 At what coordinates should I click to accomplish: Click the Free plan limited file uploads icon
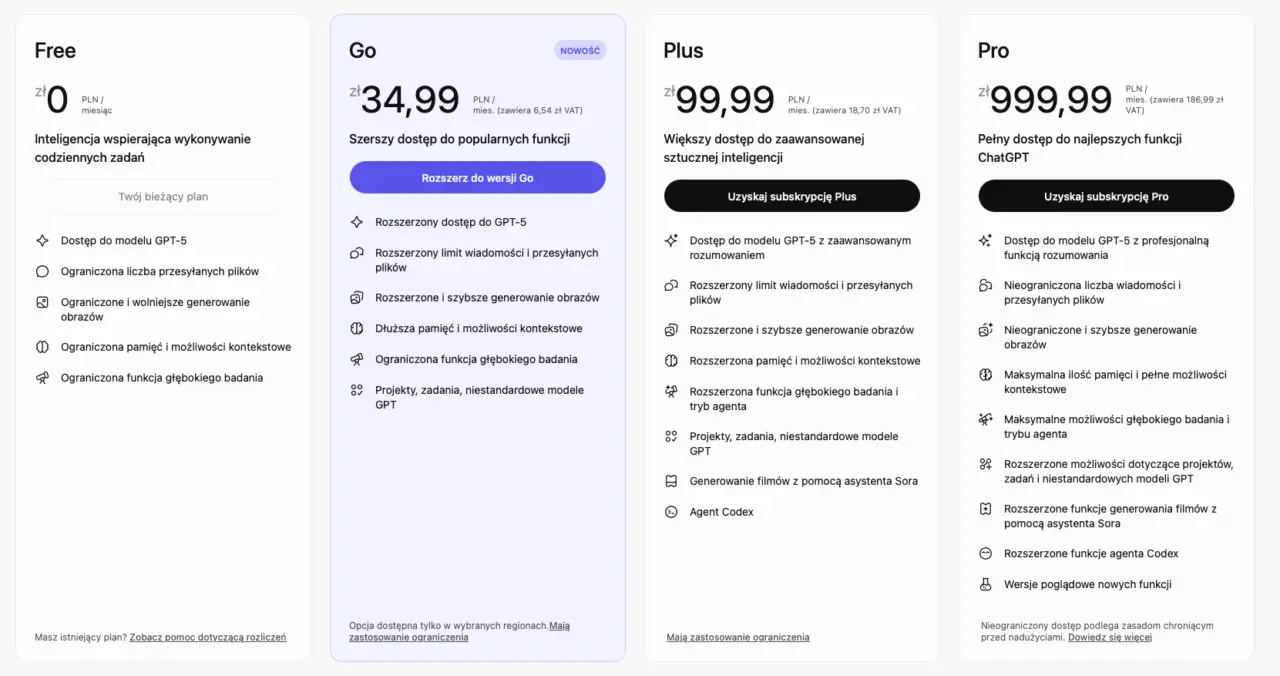[x=42, y=271]
